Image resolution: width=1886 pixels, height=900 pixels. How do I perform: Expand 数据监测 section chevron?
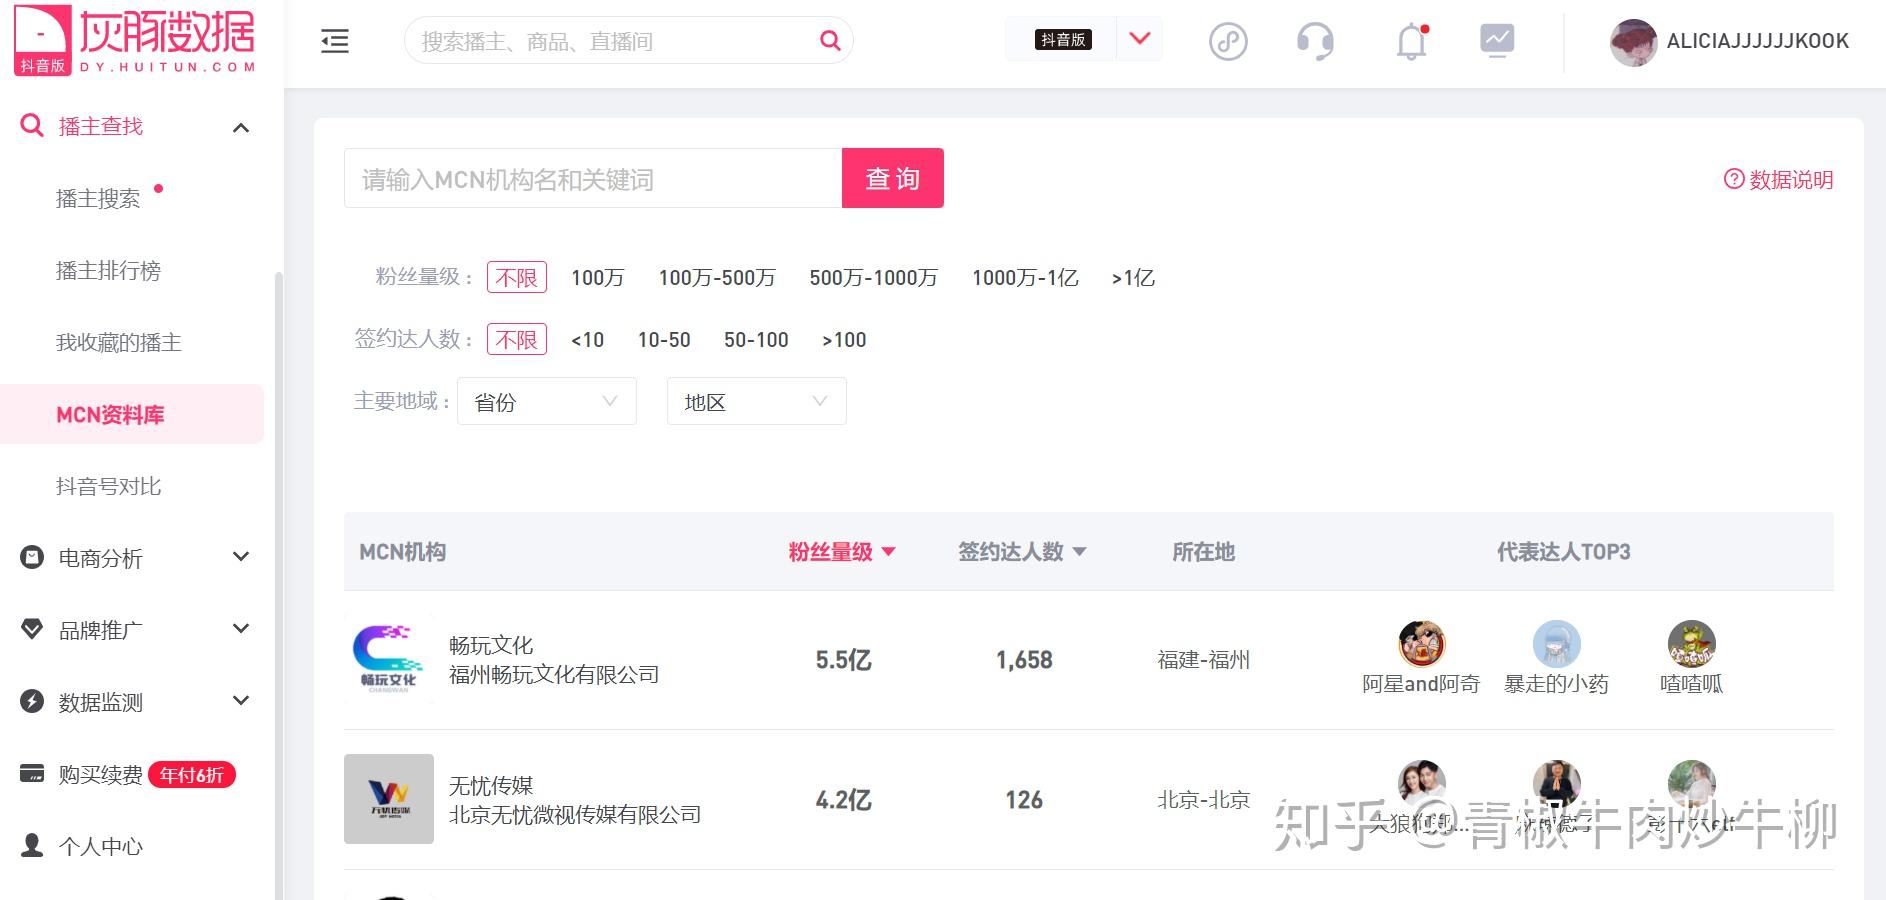pos(241,701)
